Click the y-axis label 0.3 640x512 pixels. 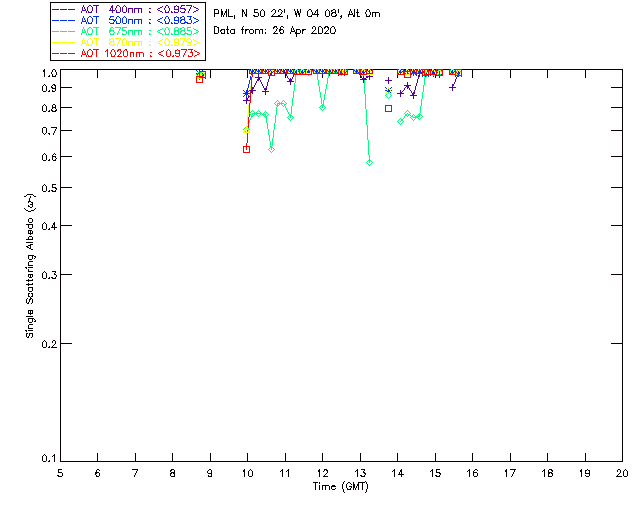coord(49,275)
